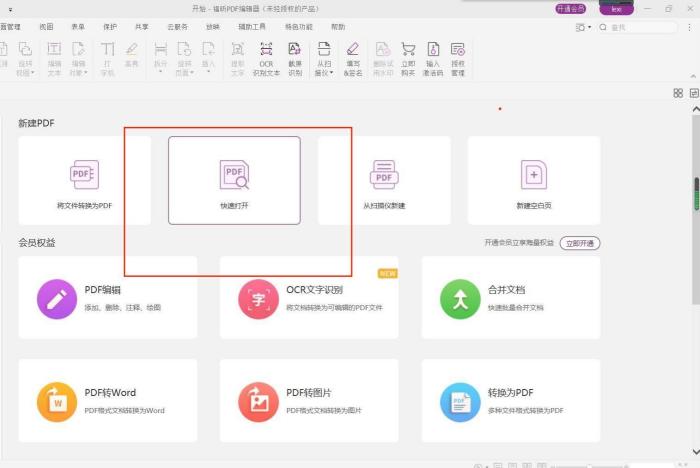Viewport: 700px width, 468px height.
Task: Select the 填写&签名 tool
Action: coord(353,58)
